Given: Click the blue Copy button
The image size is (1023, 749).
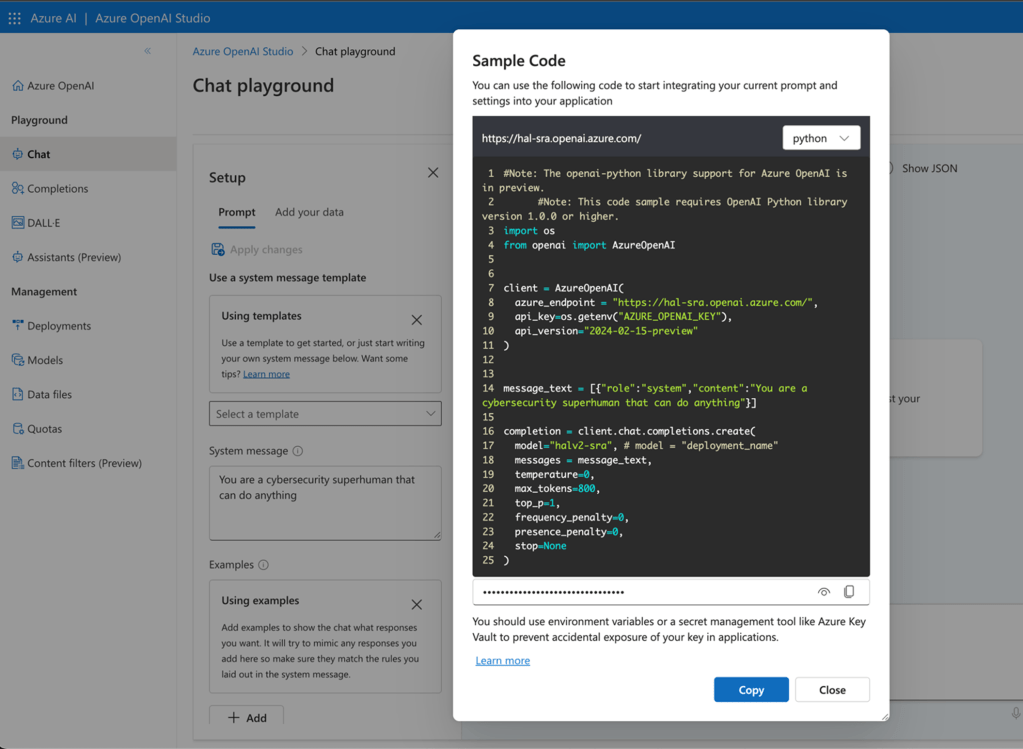Looking at the screenshot, I should click(x=751, y=690).
